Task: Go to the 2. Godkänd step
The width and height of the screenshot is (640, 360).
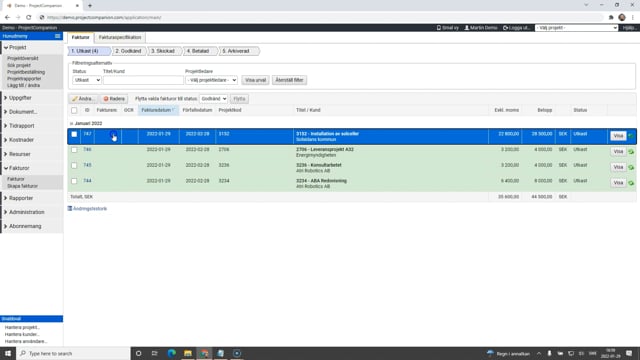Action: point(128,51)
